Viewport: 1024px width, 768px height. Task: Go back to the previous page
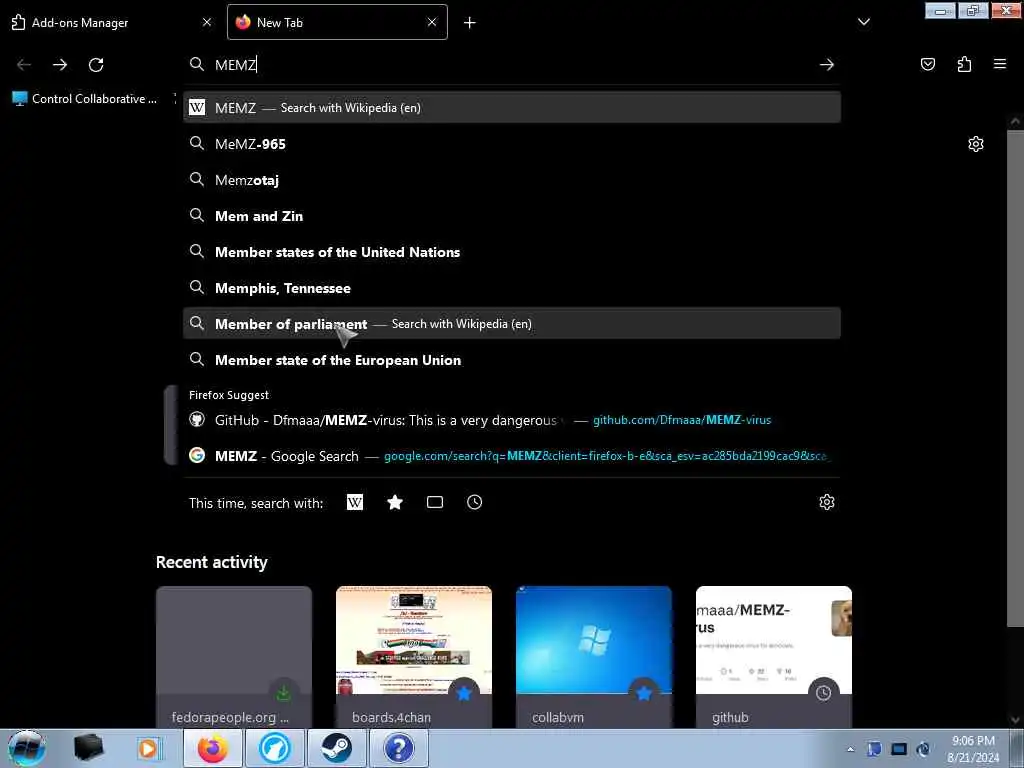point(24,65)
